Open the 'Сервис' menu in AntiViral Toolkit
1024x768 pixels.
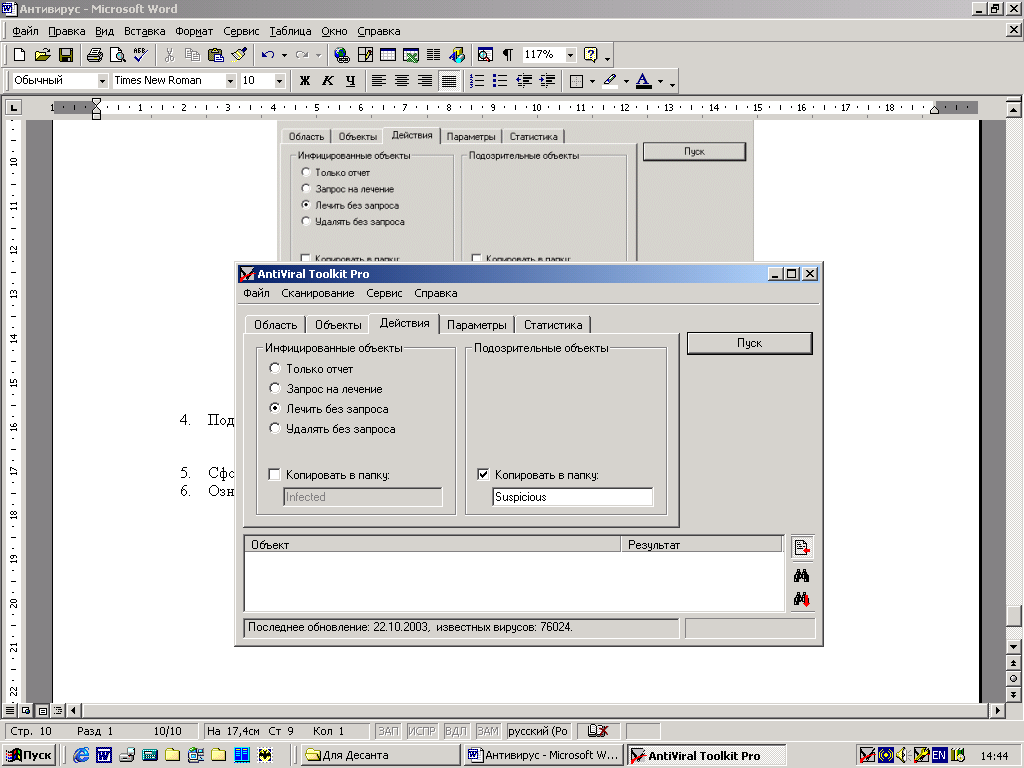click(384, 293)
